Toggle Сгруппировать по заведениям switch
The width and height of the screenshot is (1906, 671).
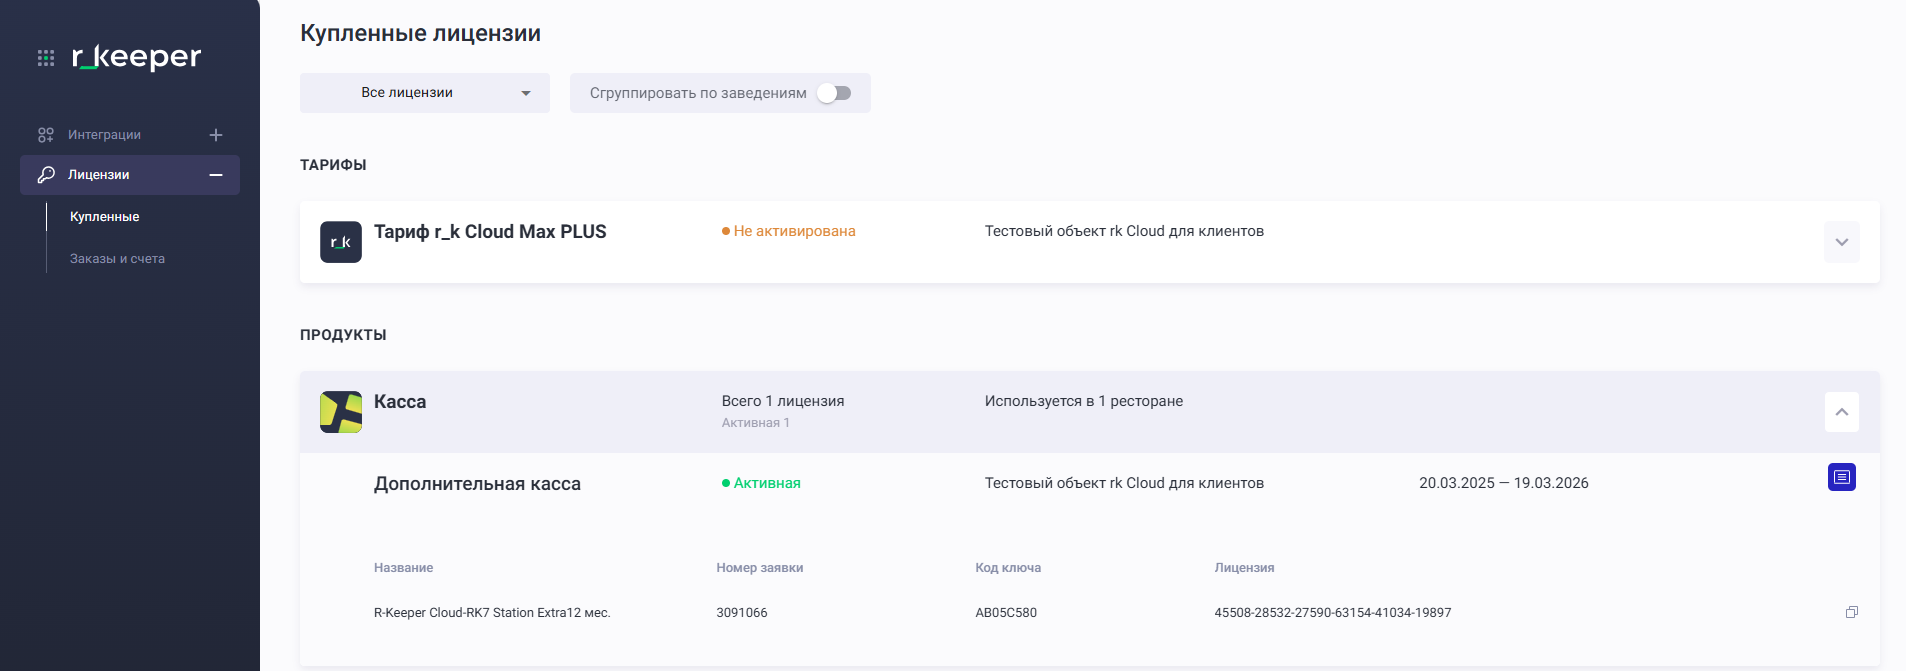tap(833, 93)
